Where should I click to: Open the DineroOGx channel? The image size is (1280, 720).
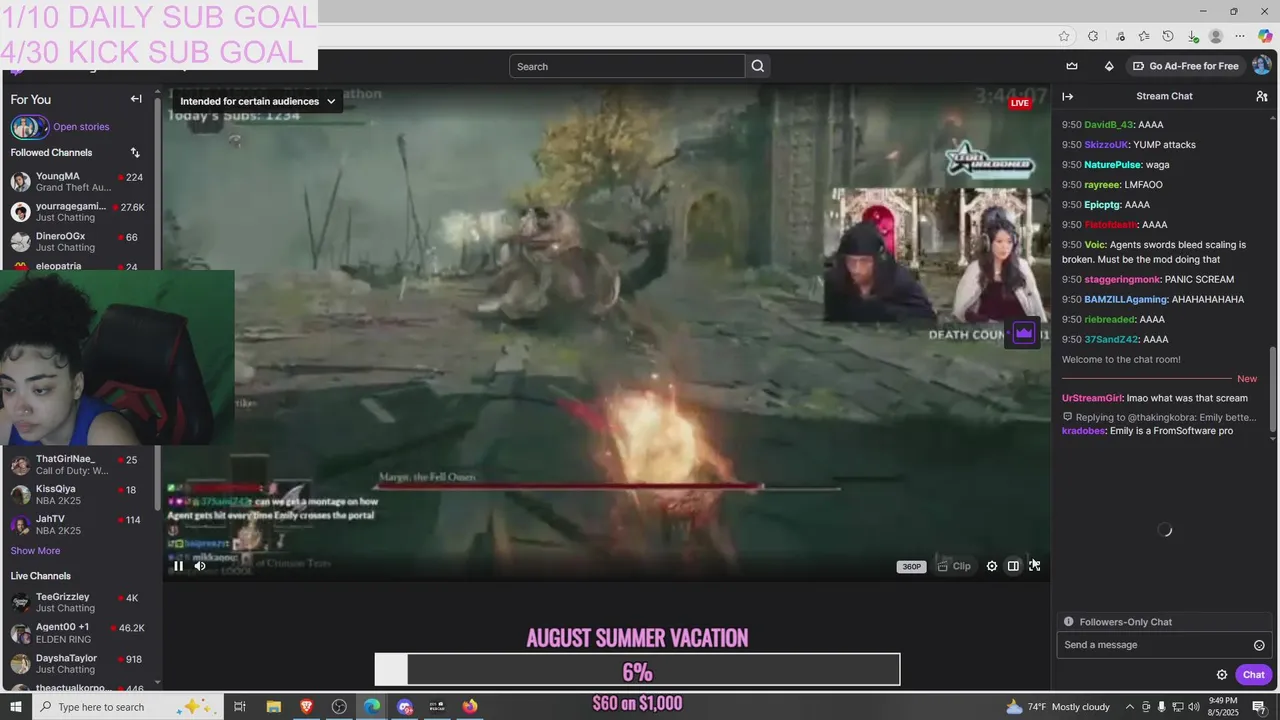pyautogui.click(x=77, y=241)
